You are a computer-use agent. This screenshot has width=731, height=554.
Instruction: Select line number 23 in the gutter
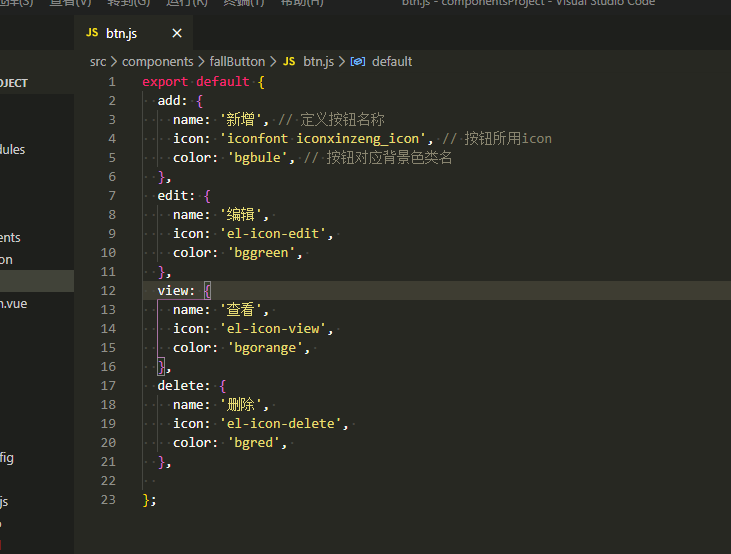pos(108,500)
